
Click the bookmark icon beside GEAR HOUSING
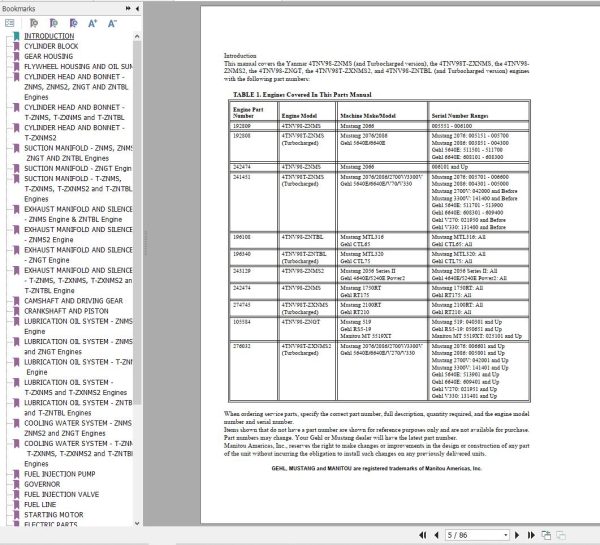(16, 56)
